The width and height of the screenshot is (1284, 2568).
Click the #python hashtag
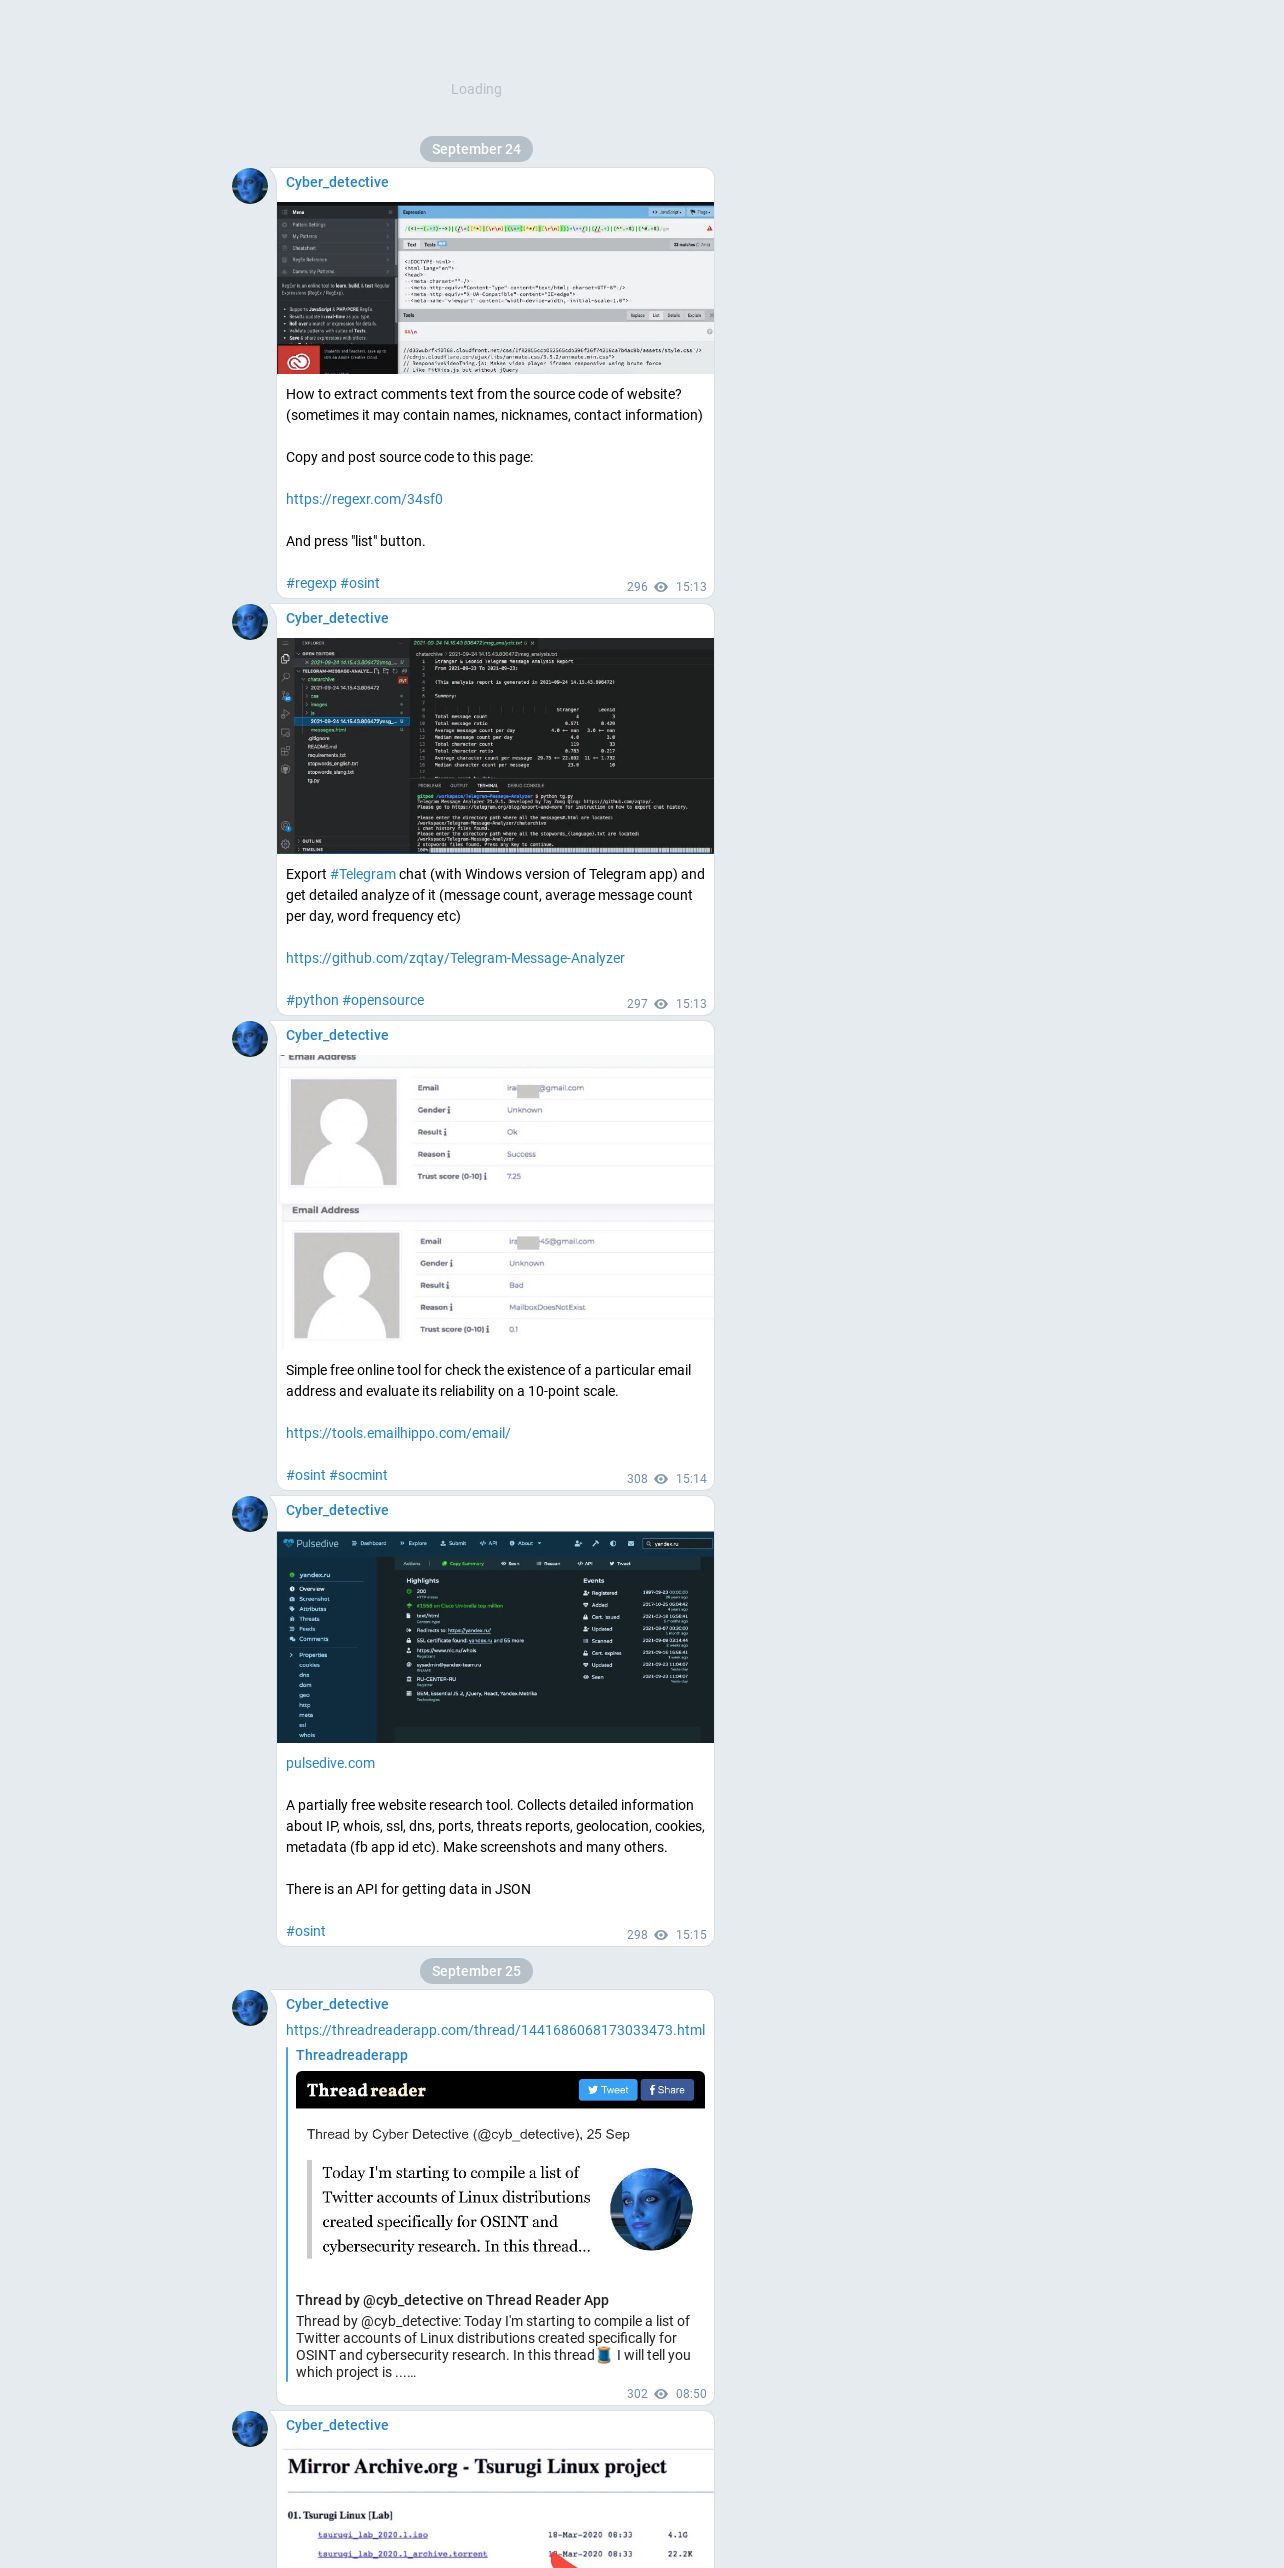312,1000
